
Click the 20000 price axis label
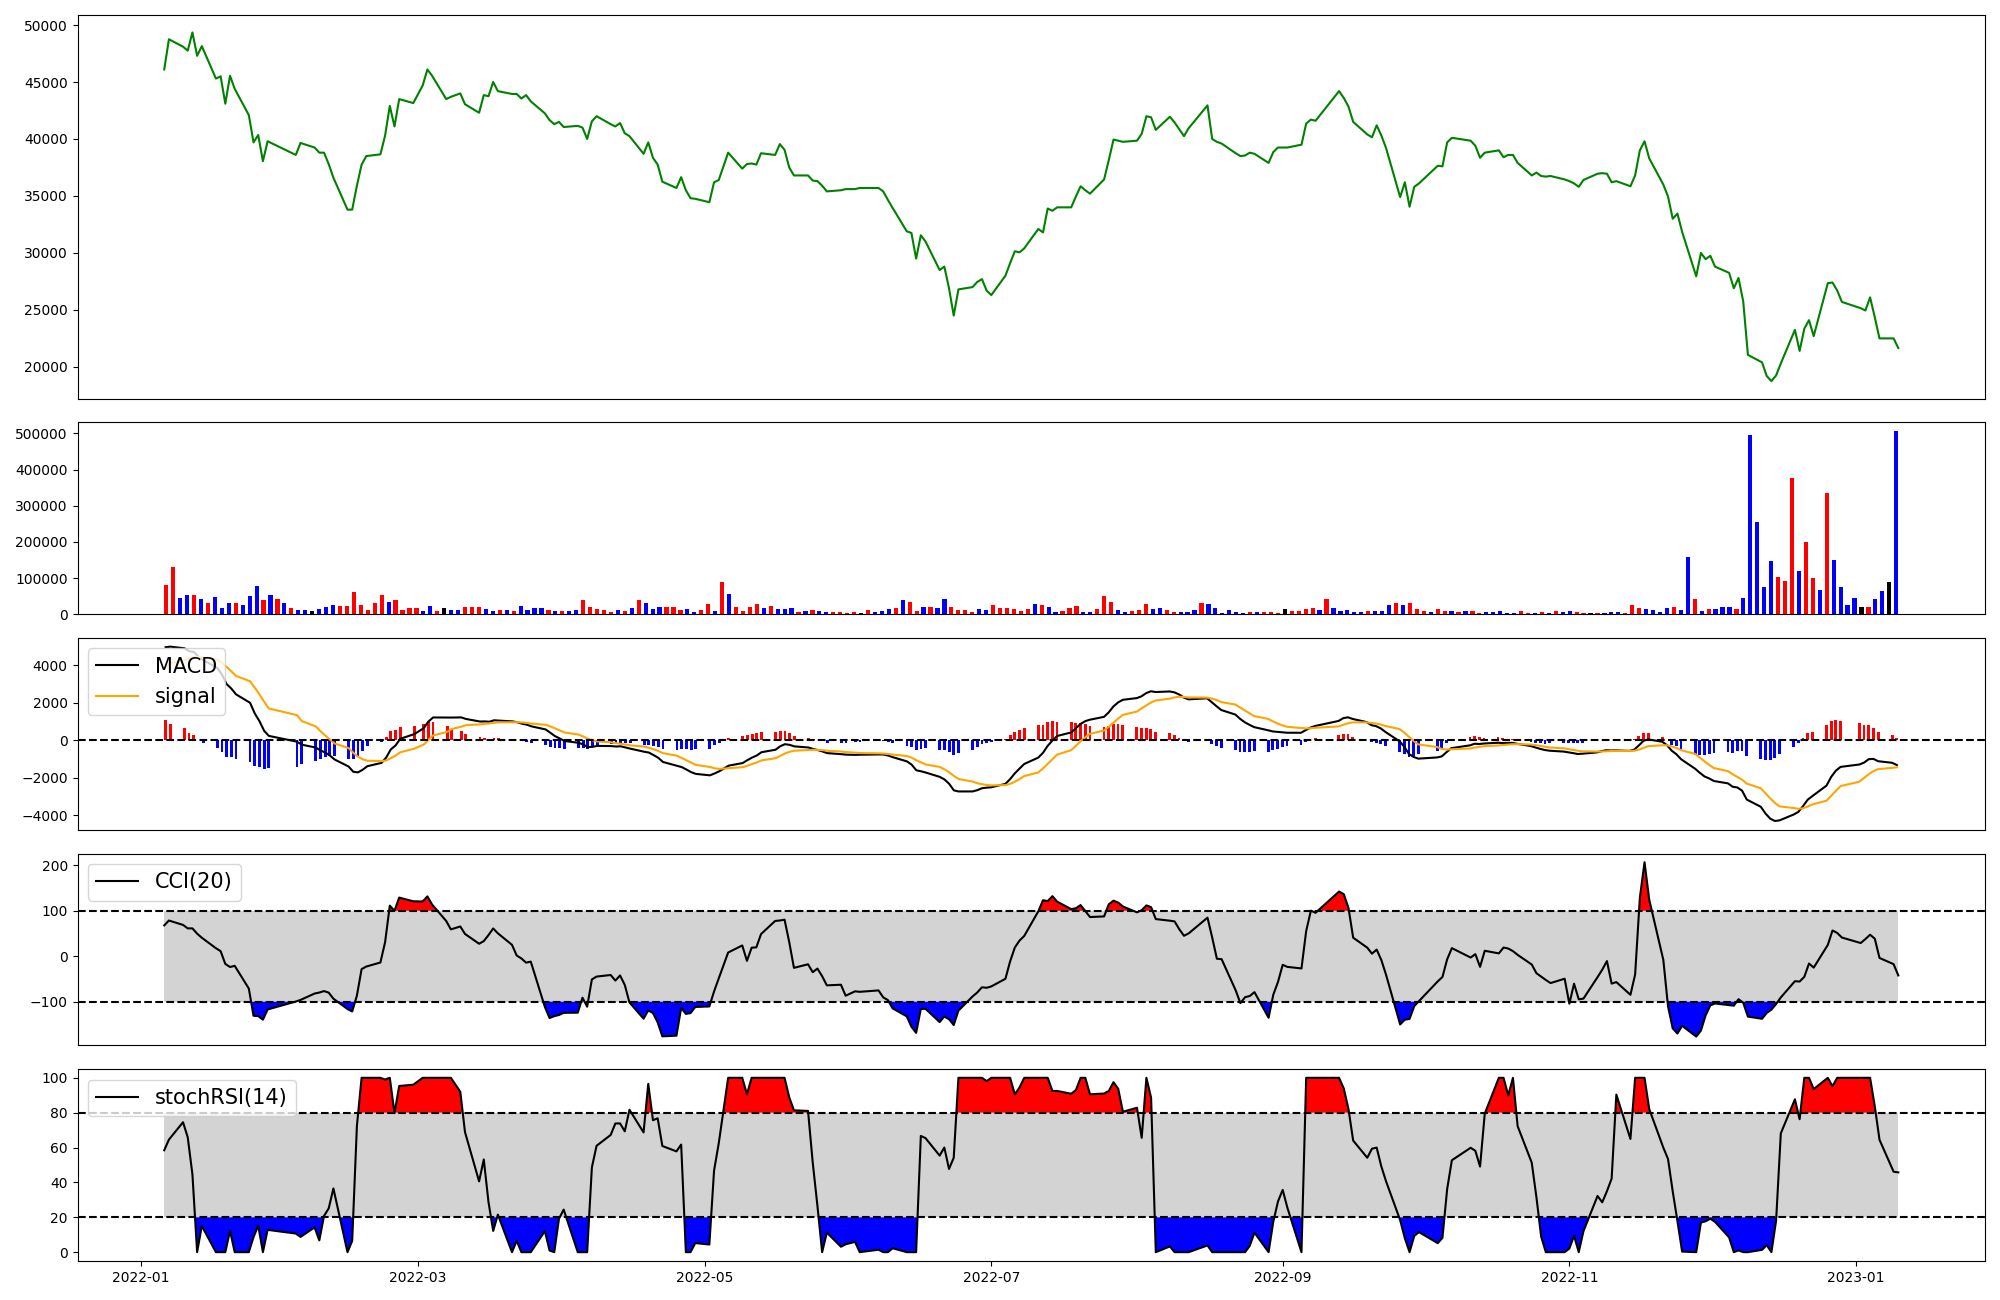46,367
